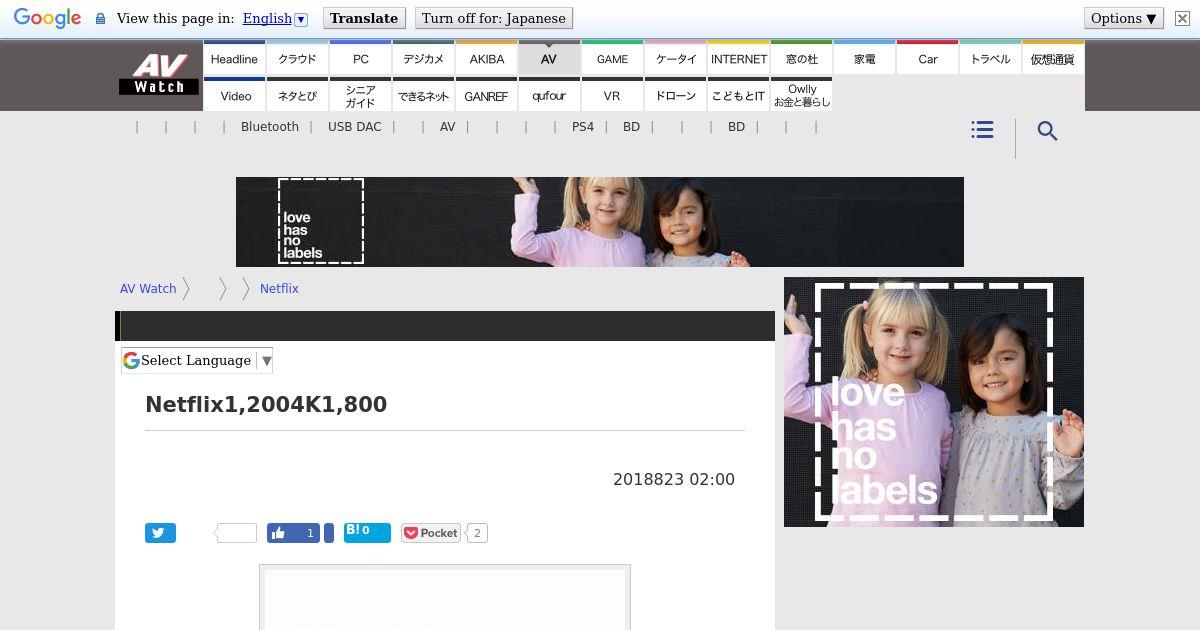
Task: Expand the Select Language widget
Action: click(197, 360)
